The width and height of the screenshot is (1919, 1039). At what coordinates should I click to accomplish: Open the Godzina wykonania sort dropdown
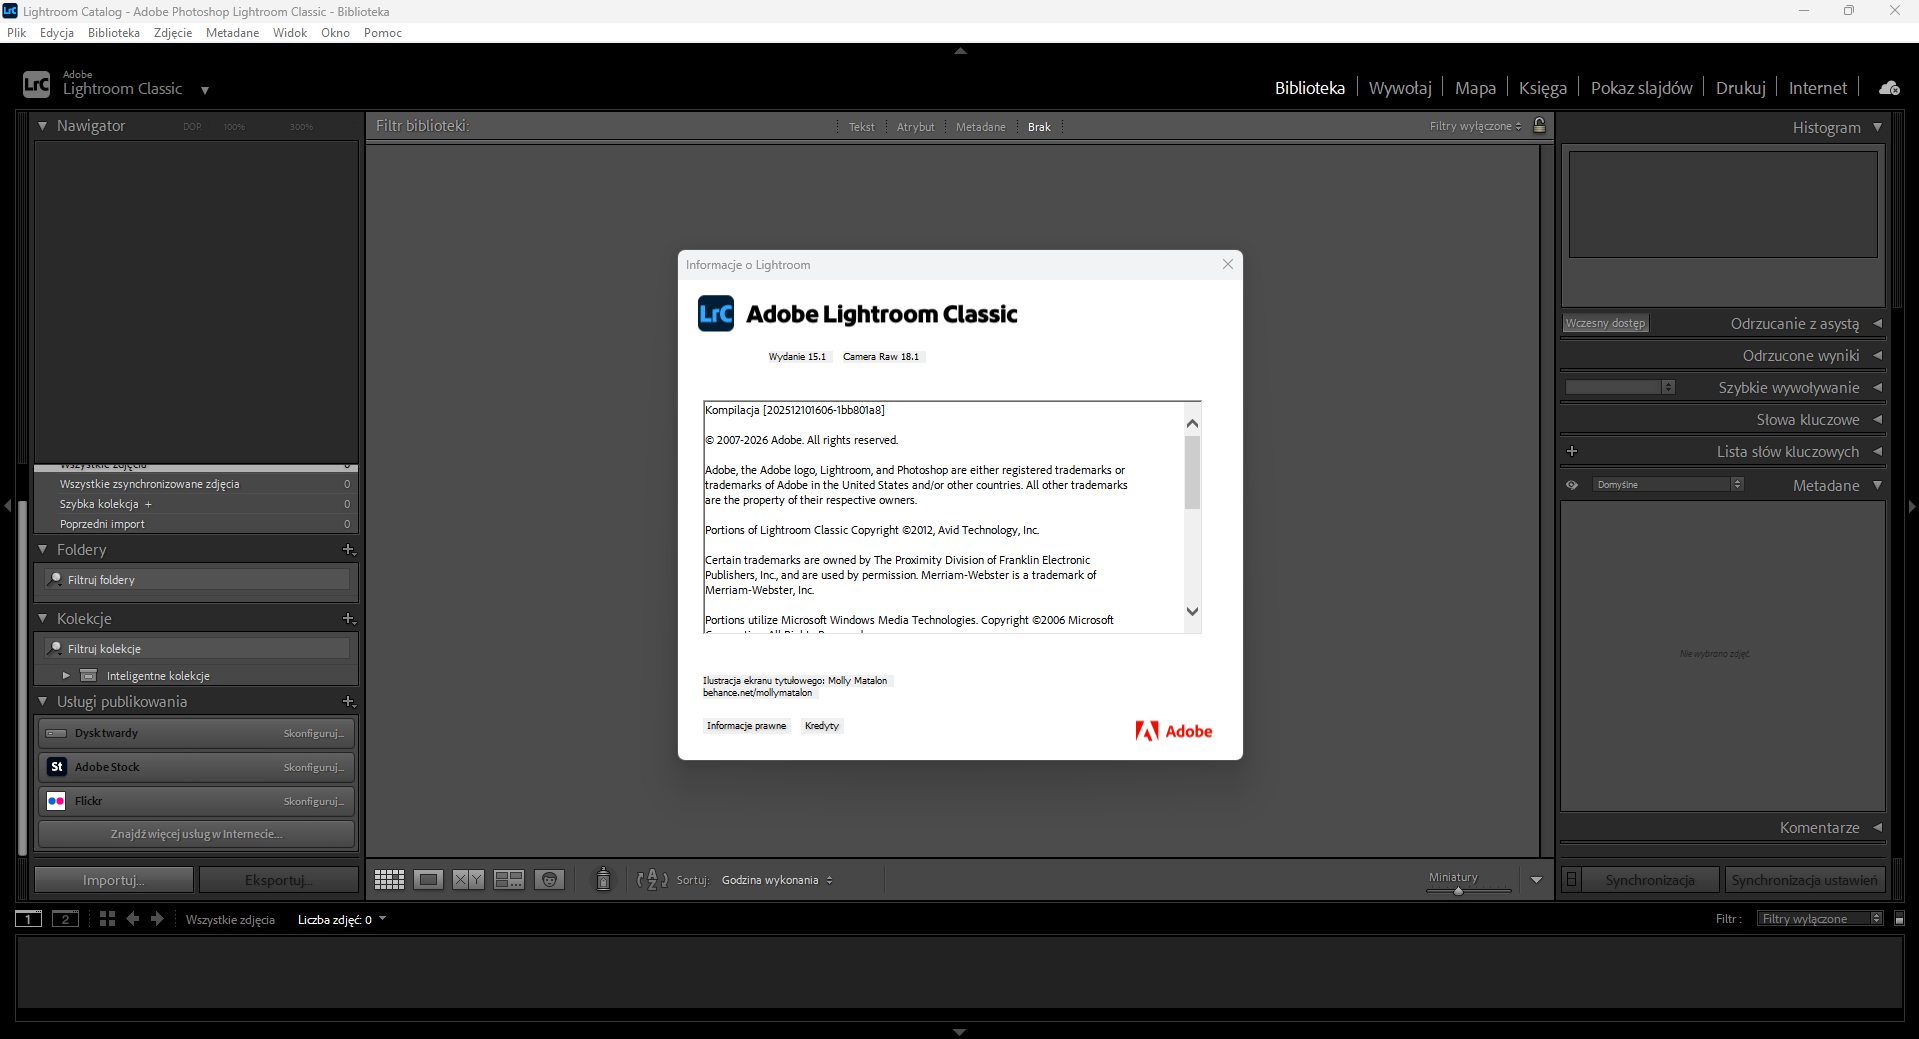point(777,880)
